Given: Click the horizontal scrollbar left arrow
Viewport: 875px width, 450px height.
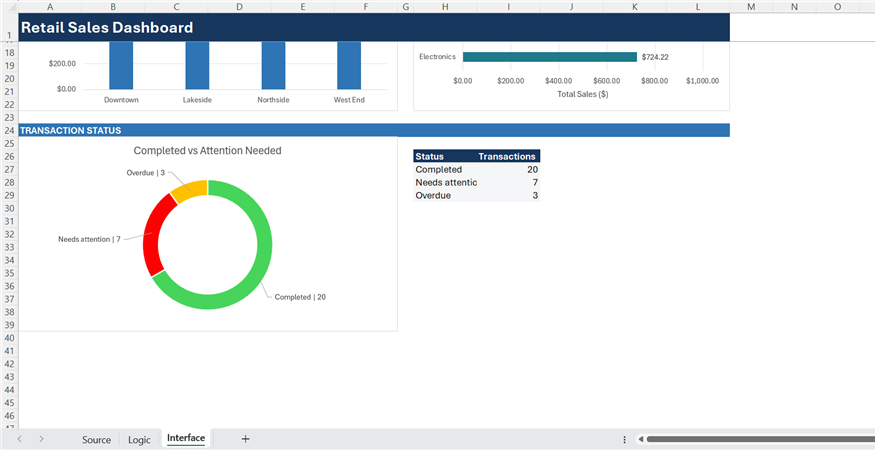Looking at the screenshot, I should click(x=641, y=439).
